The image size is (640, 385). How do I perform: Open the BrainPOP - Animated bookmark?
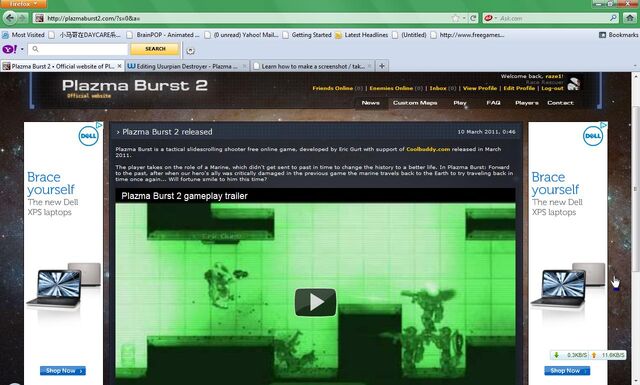pyautogui.click(x=163, y=35)
